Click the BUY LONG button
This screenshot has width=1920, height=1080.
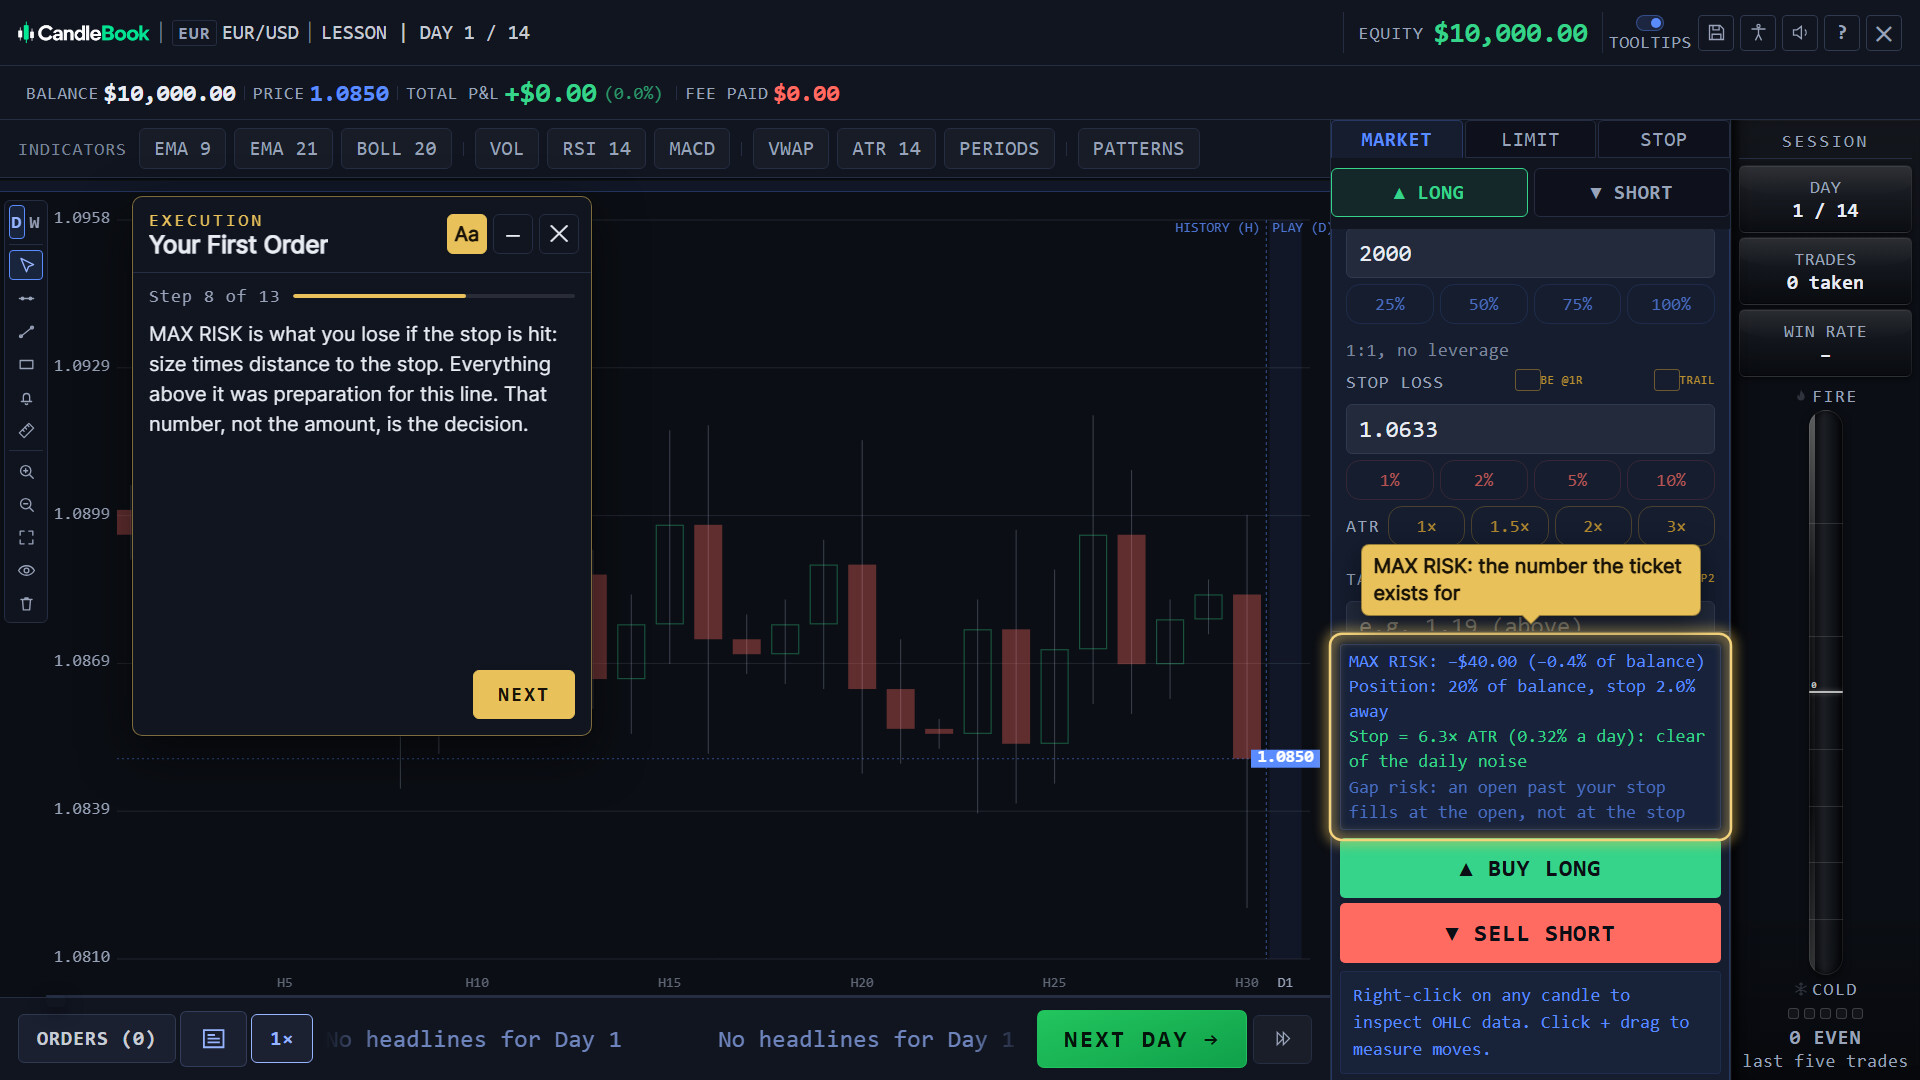pos(1530,869)
